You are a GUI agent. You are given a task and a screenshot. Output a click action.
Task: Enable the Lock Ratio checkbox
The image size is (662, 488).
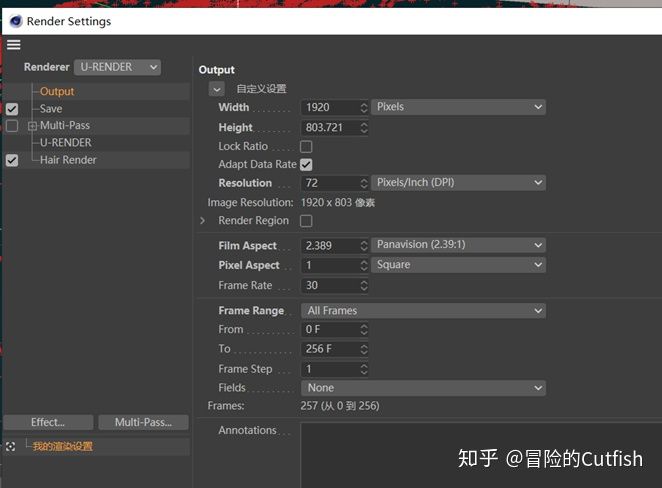306,146
